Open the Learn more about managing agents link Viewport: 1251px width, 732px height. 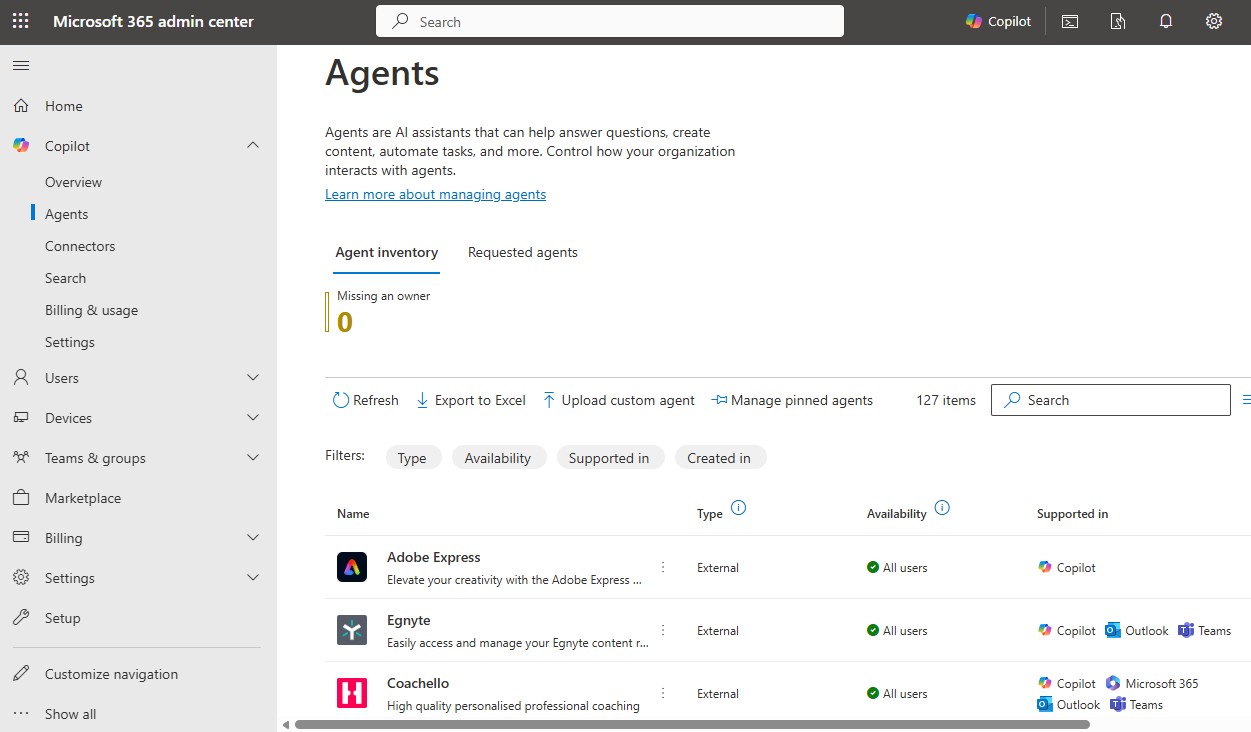point(435,193)
